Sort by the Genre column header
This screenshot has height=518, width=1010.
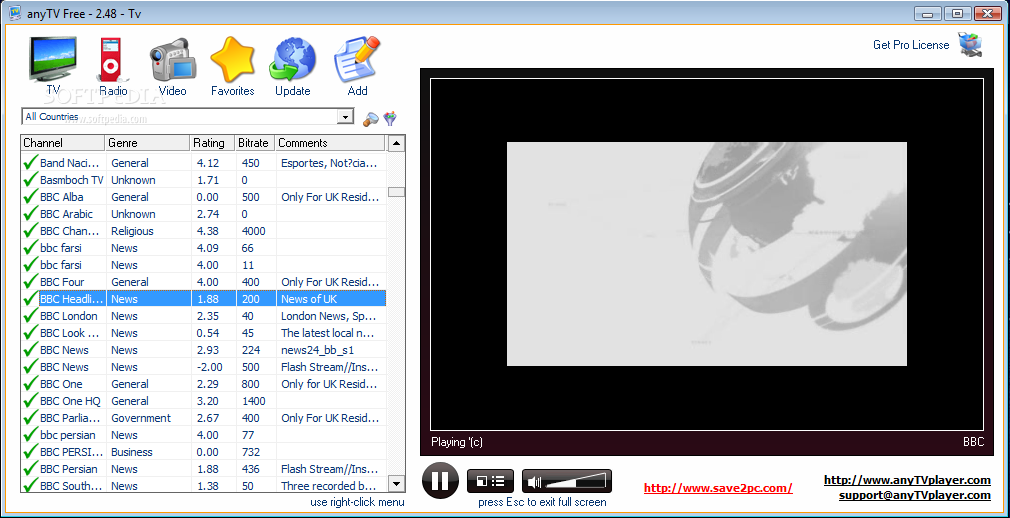[x=148, y=143]
